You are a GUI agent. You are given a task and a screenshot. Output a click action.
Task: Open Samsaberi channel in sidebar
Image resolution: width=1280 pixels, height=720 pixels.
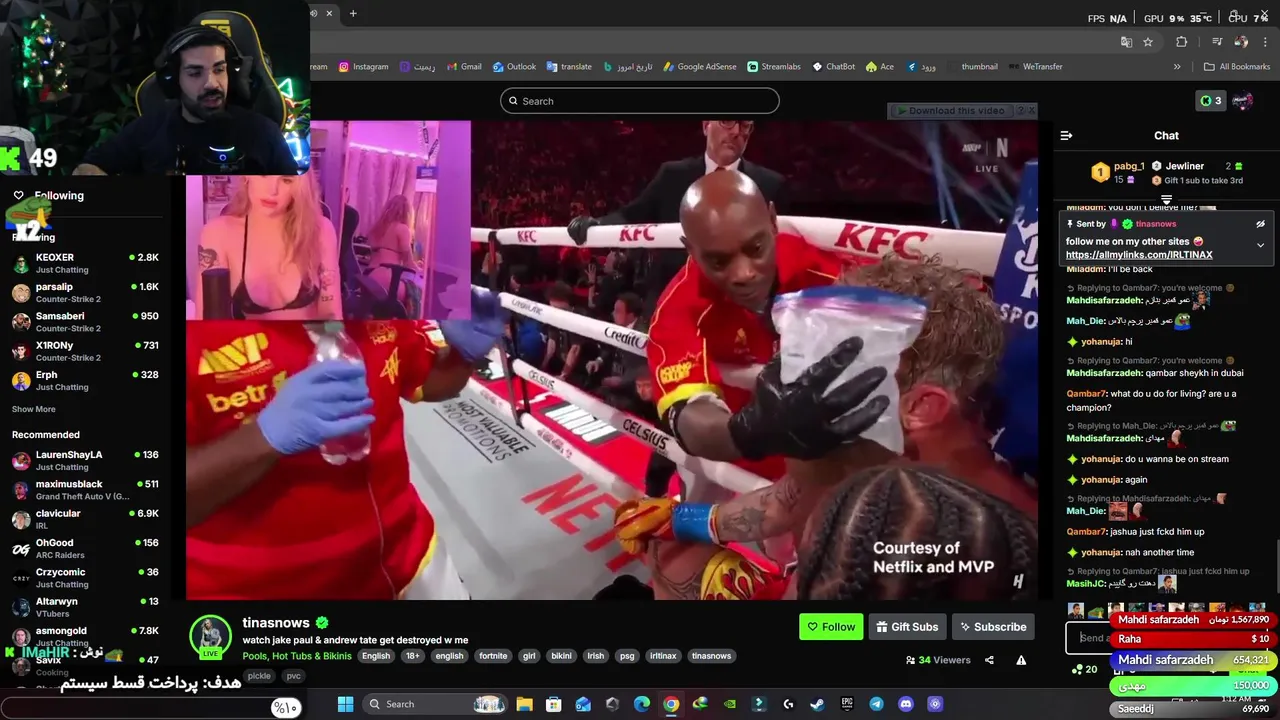85,322
